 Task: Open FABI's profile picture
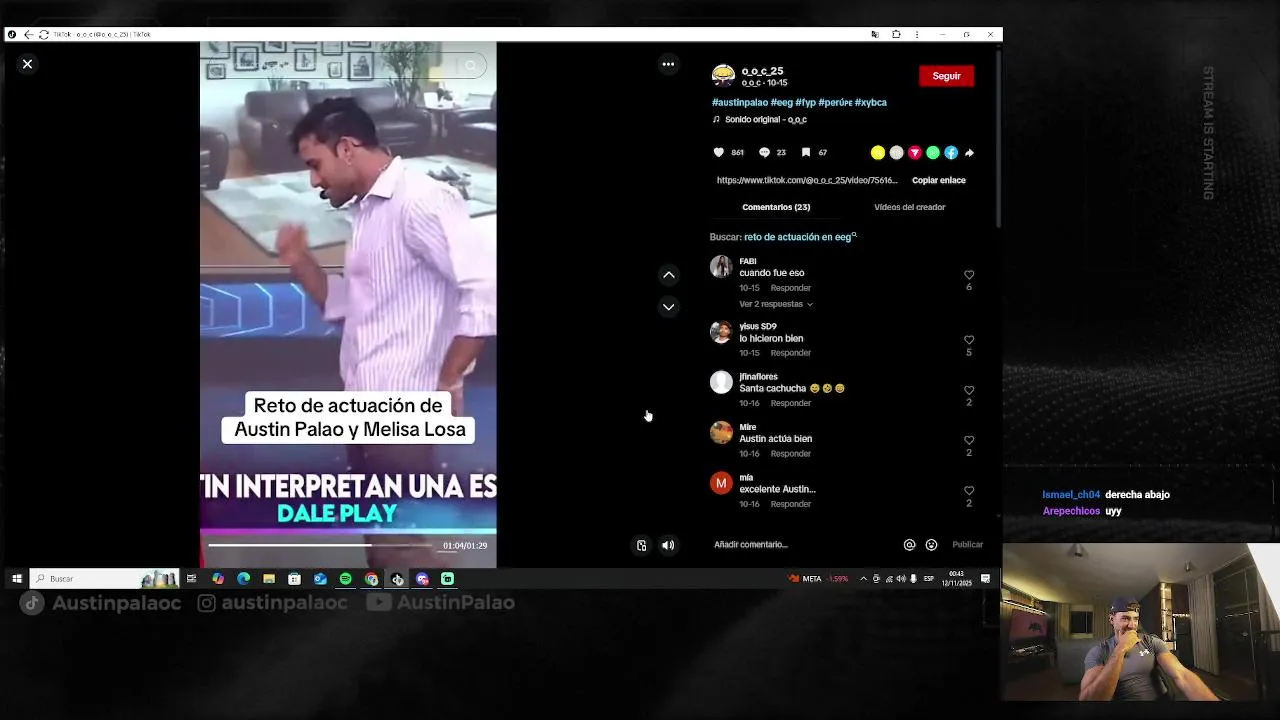[721, 267]
